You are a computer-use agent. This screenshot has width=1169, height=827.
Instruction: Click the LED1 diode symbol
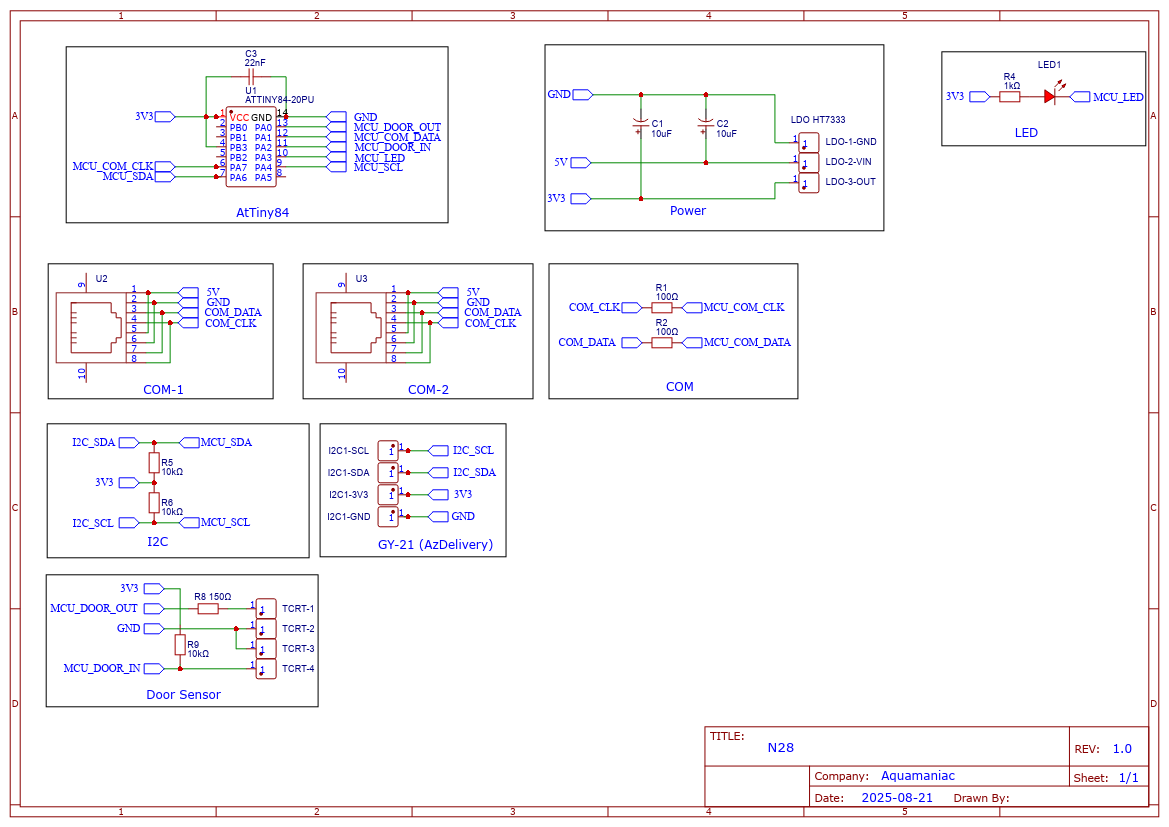pos(1049,97)
